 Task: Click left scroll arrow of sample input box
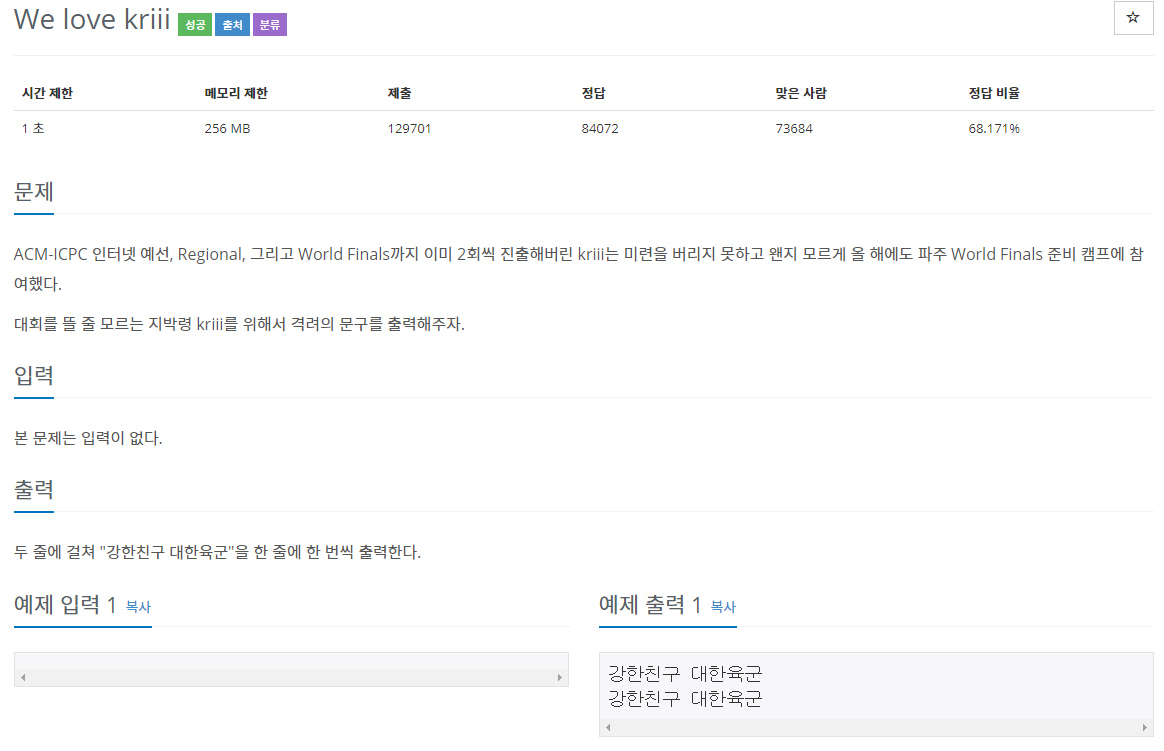click(x=23, y=678)
